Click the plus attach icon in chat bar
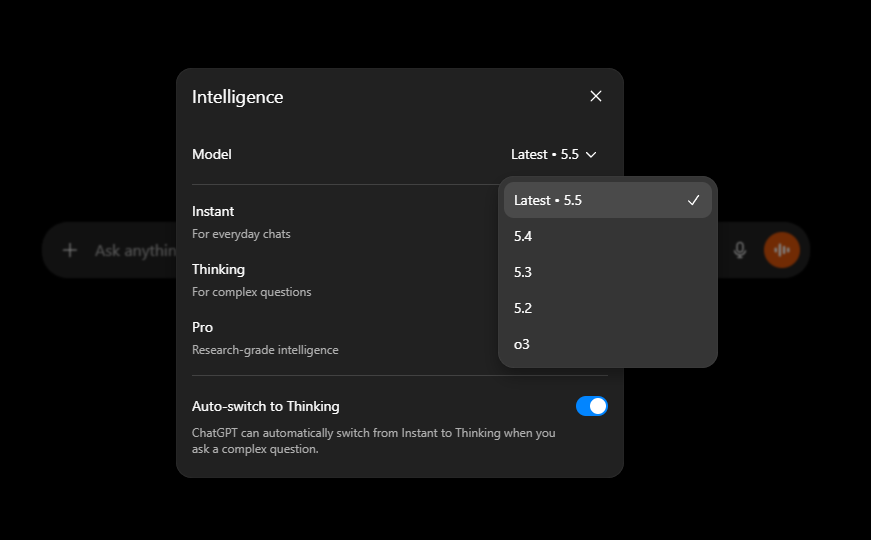Image resolution: width=871 pixels, height=540 pixels. point(69,251)
